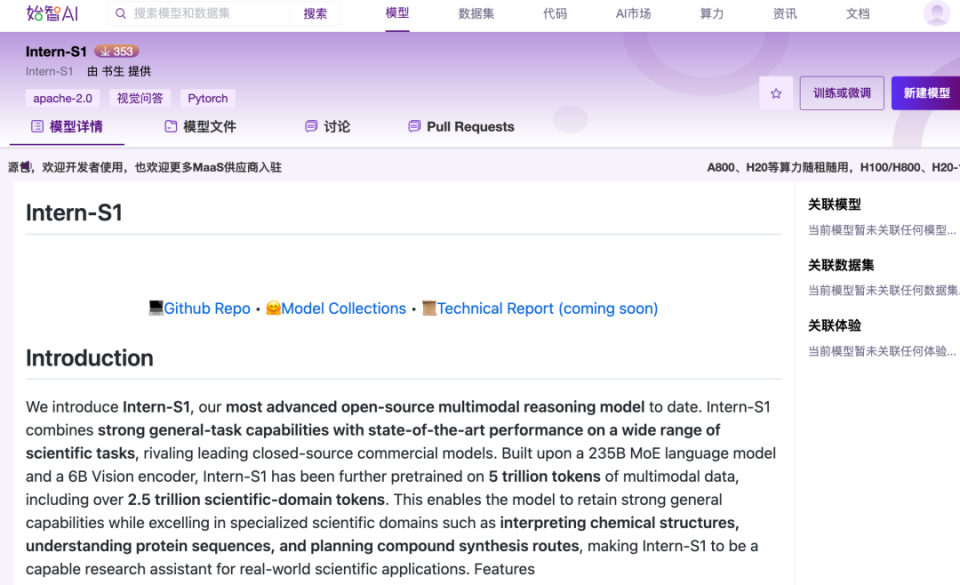The width and height of the screenshot is (960, 585).
Task: Select the apache-2.0 license tag
Action: pos(62,99)
